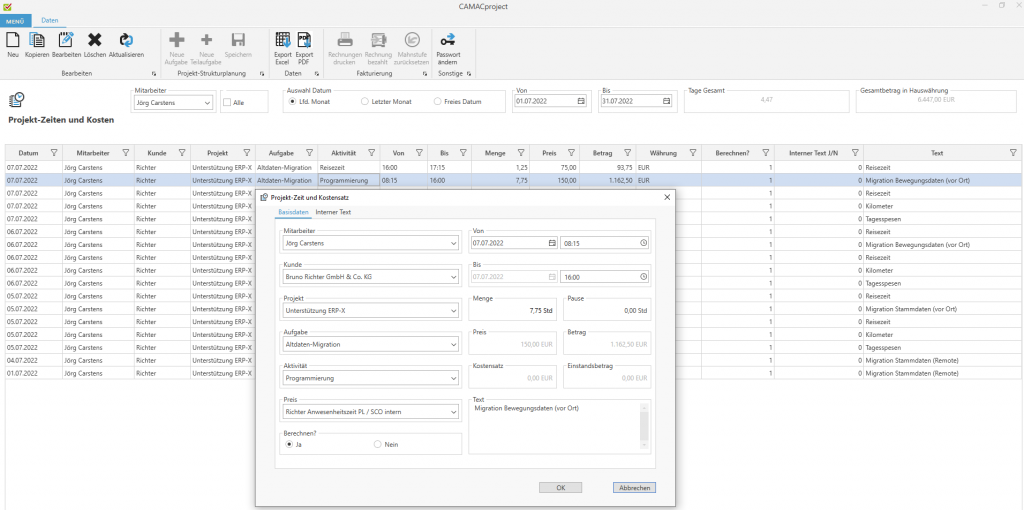Click clock icon of dialog Von time 08:15

coord(643,242)
